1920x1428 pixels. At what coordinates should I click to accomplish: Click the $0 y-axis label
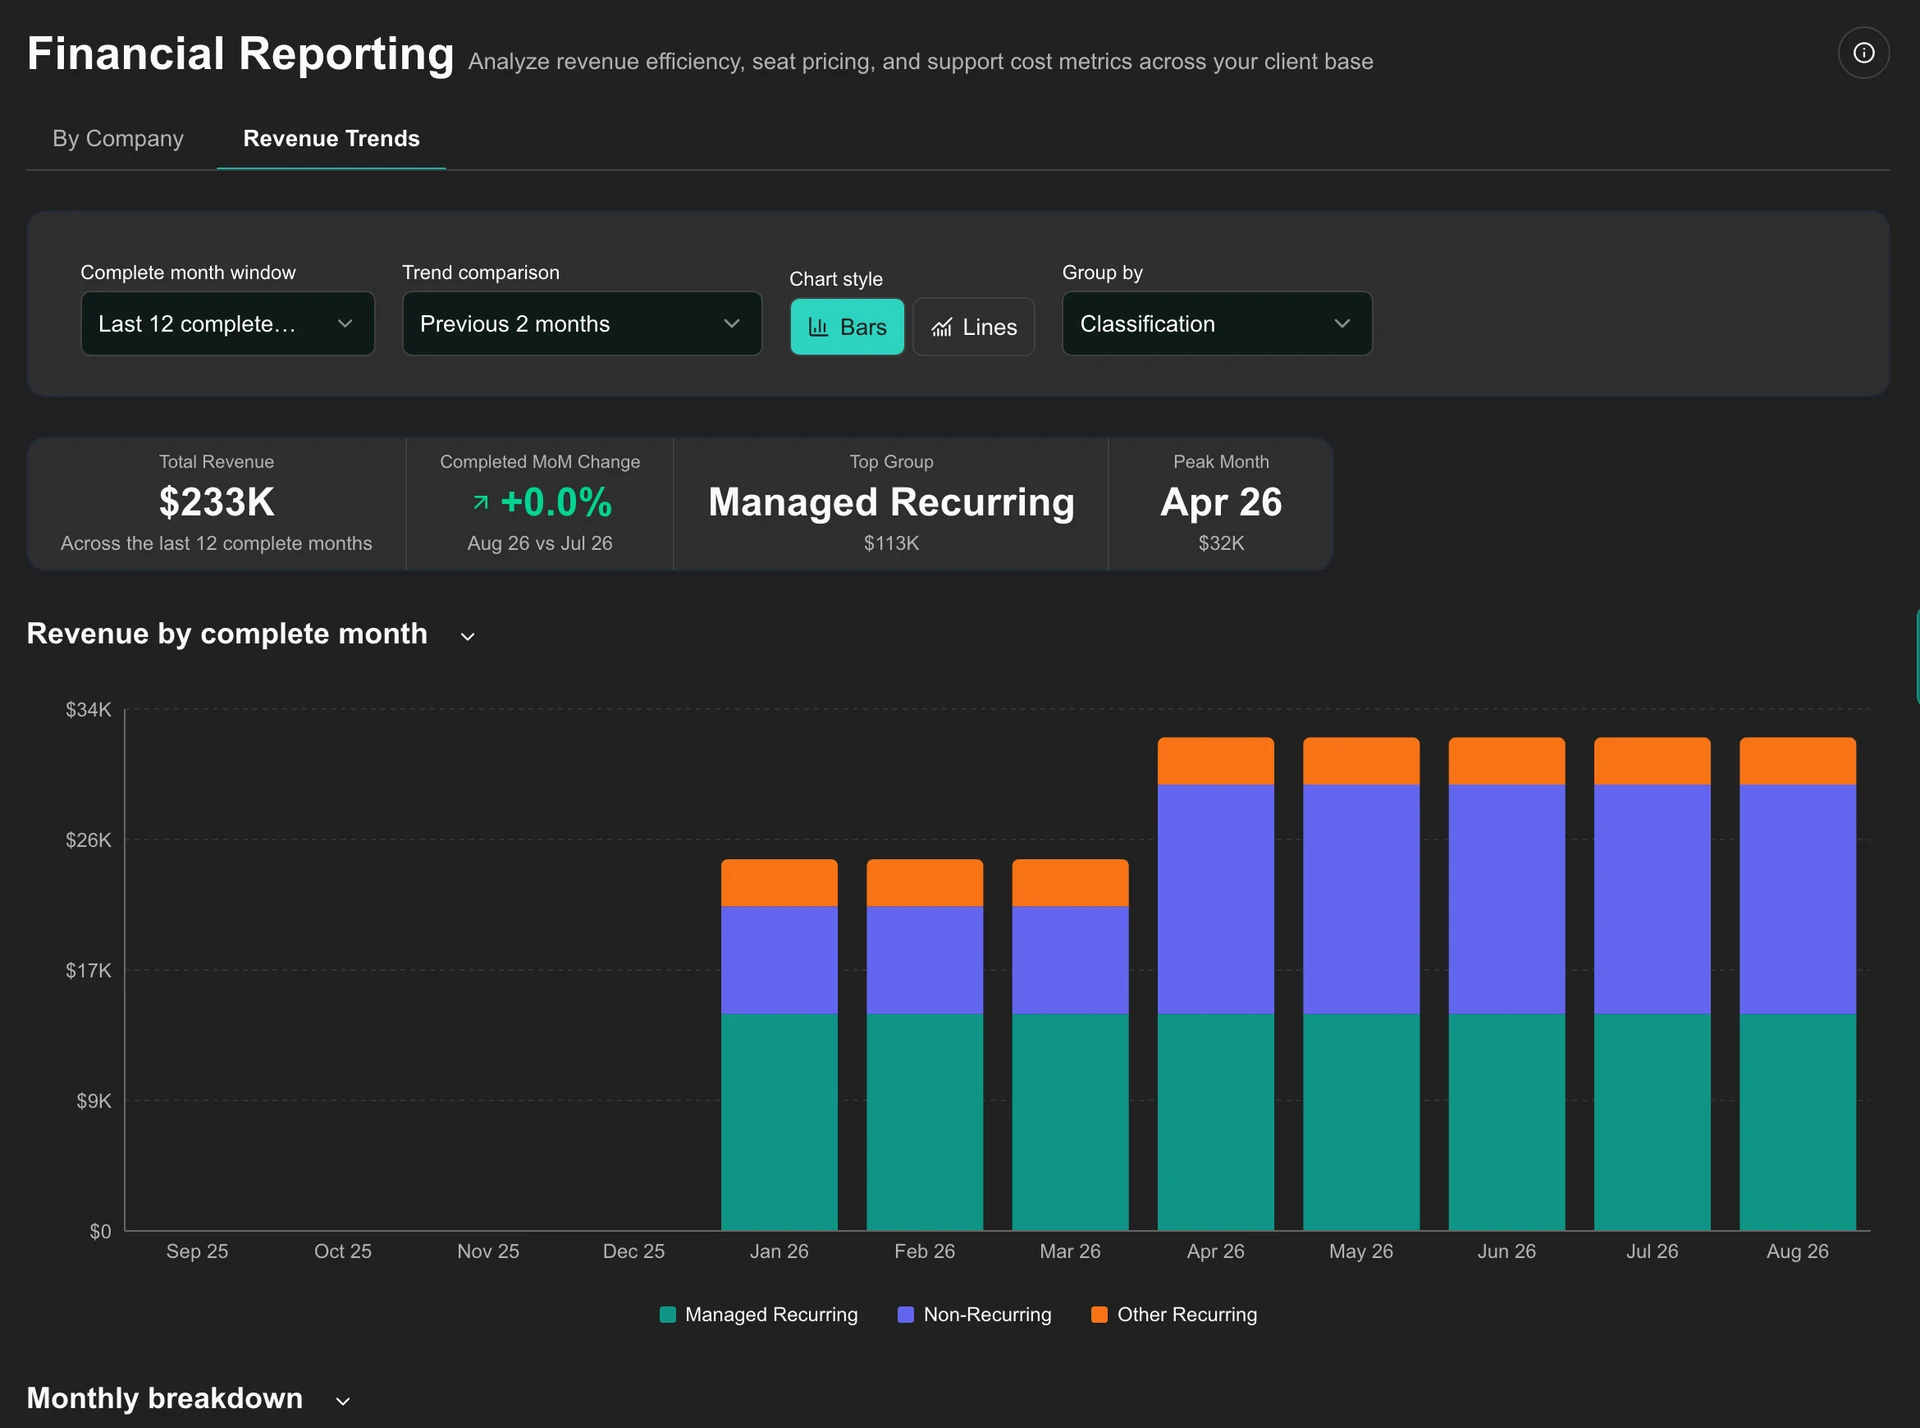click(100, 1232)
